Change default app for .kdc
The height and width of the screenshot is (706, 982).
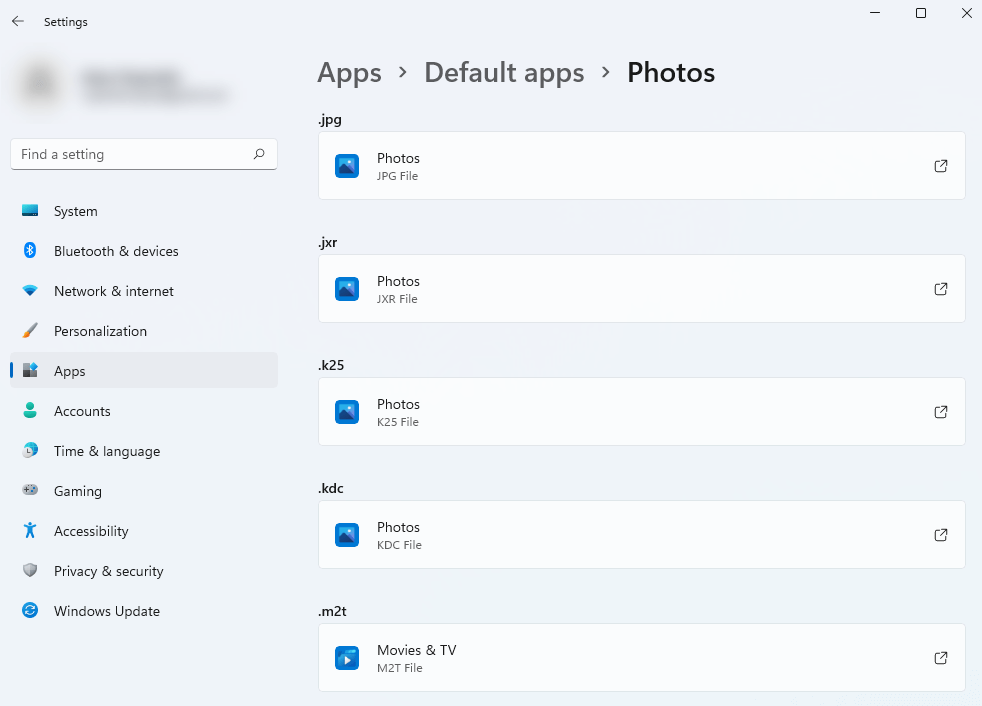point(640,535)
